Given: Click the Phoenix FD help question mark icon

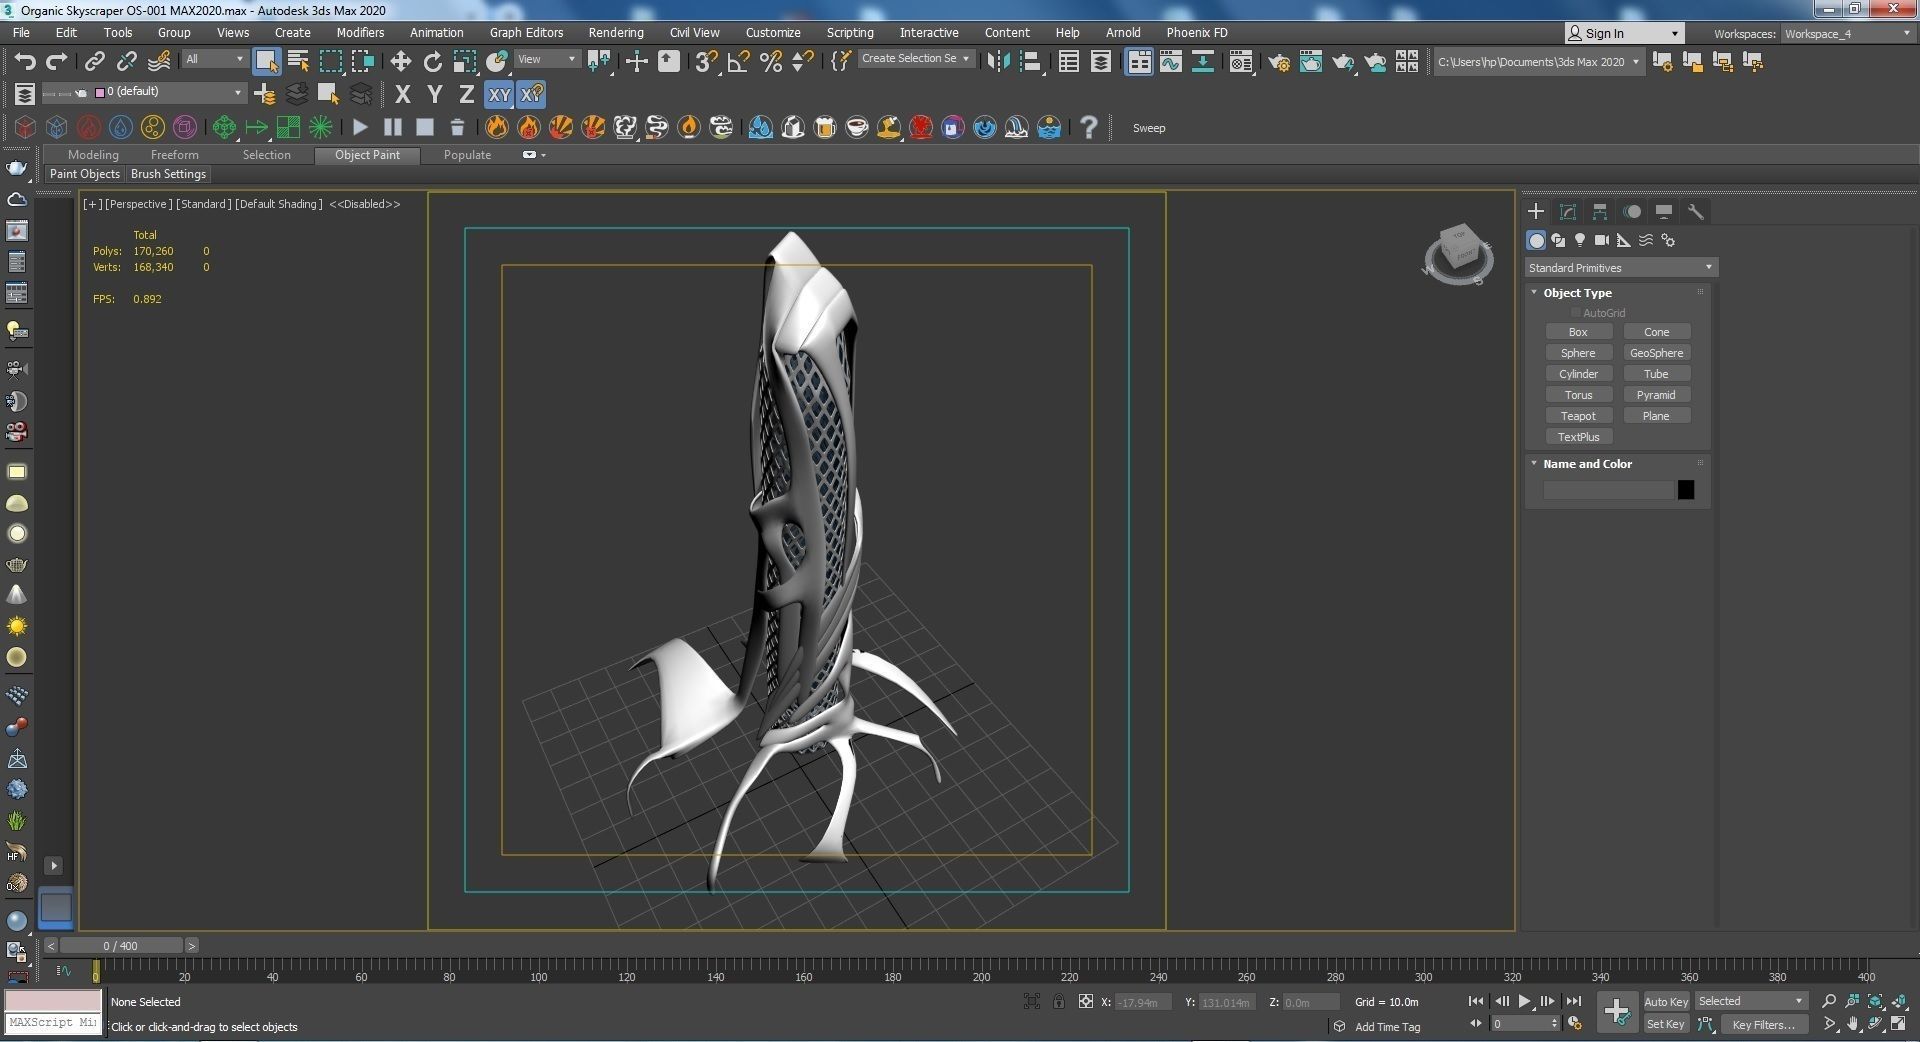Looking at the screenshot, I should coord(1088,127).
